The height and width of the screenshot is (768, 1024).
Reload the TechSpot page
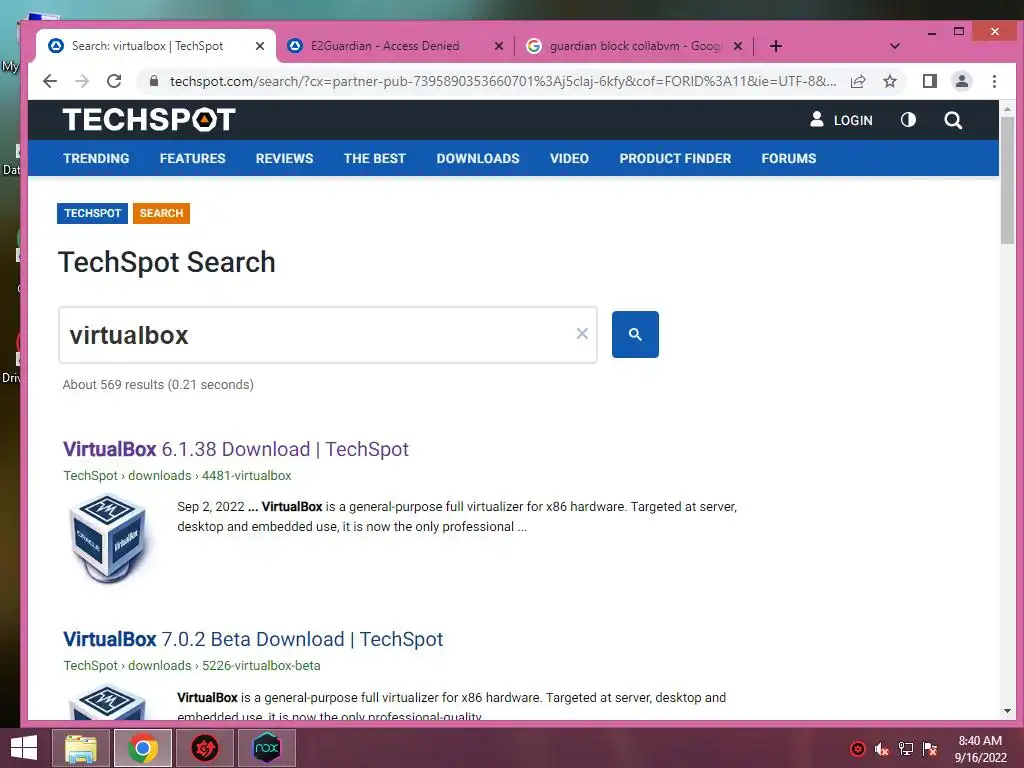coord(114,81)
